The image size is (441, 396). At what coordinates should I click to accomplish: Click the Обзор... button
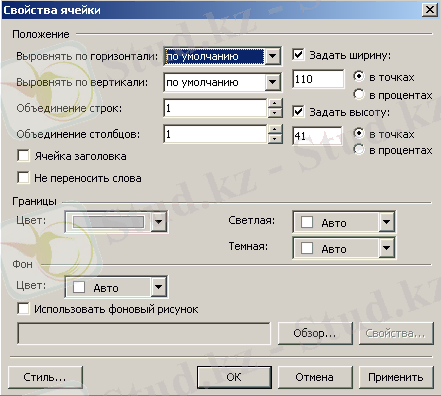coord(315,333)
